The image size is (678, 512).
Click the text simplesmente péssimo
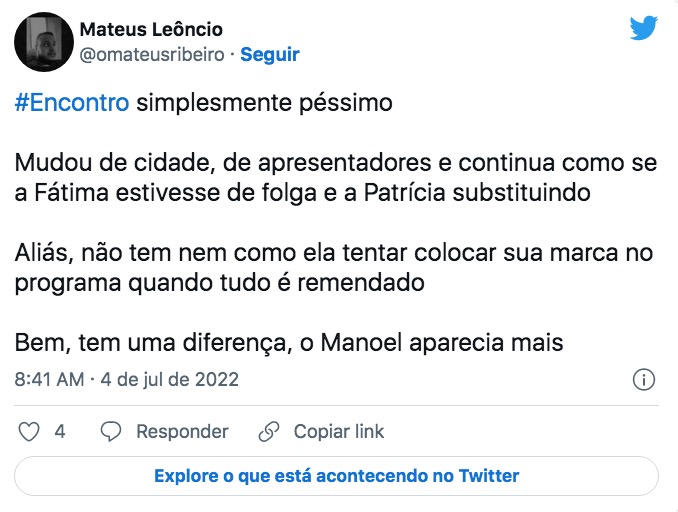pos(265,104)
